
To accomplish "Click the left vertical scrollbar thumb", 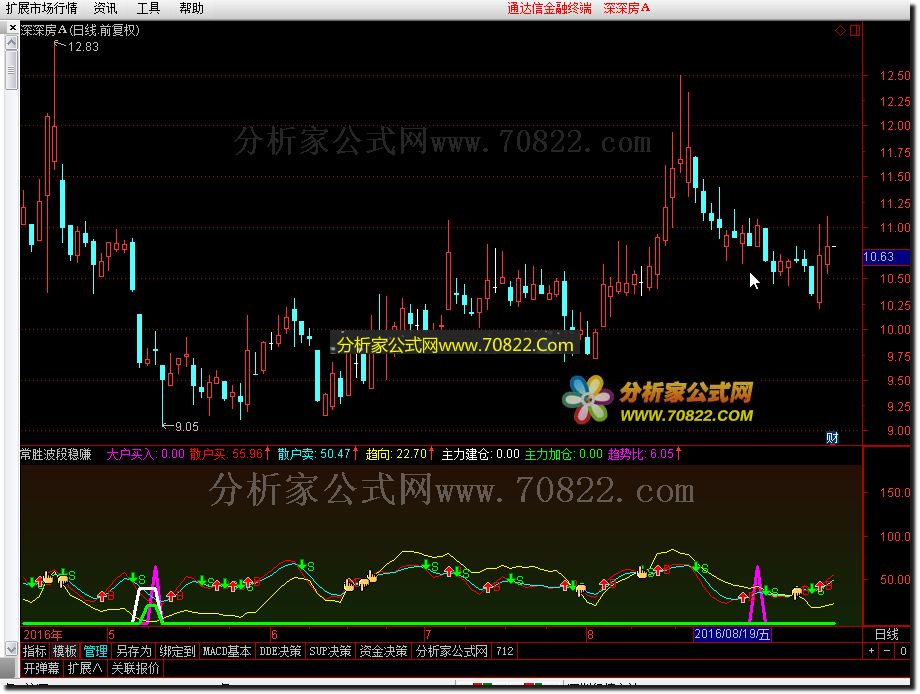I will point(11,70).
